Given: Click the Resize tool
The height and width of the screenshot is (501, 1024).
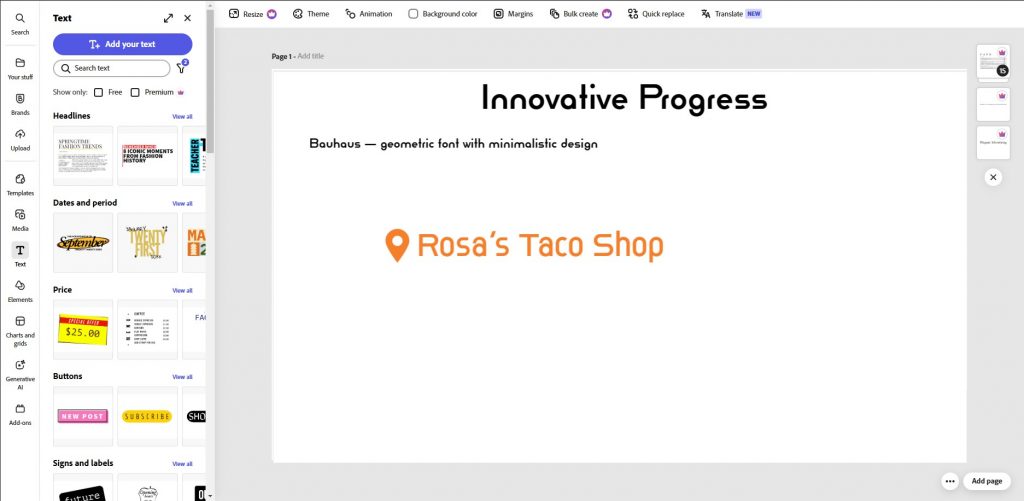Looking at the screenshot, I should click(252, 14).
